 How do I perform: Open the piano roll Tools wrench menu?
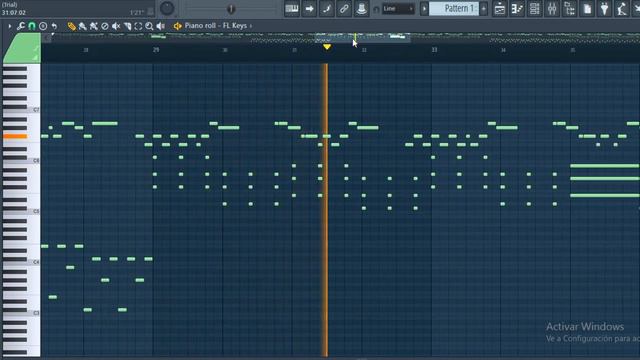coord(21,26)
